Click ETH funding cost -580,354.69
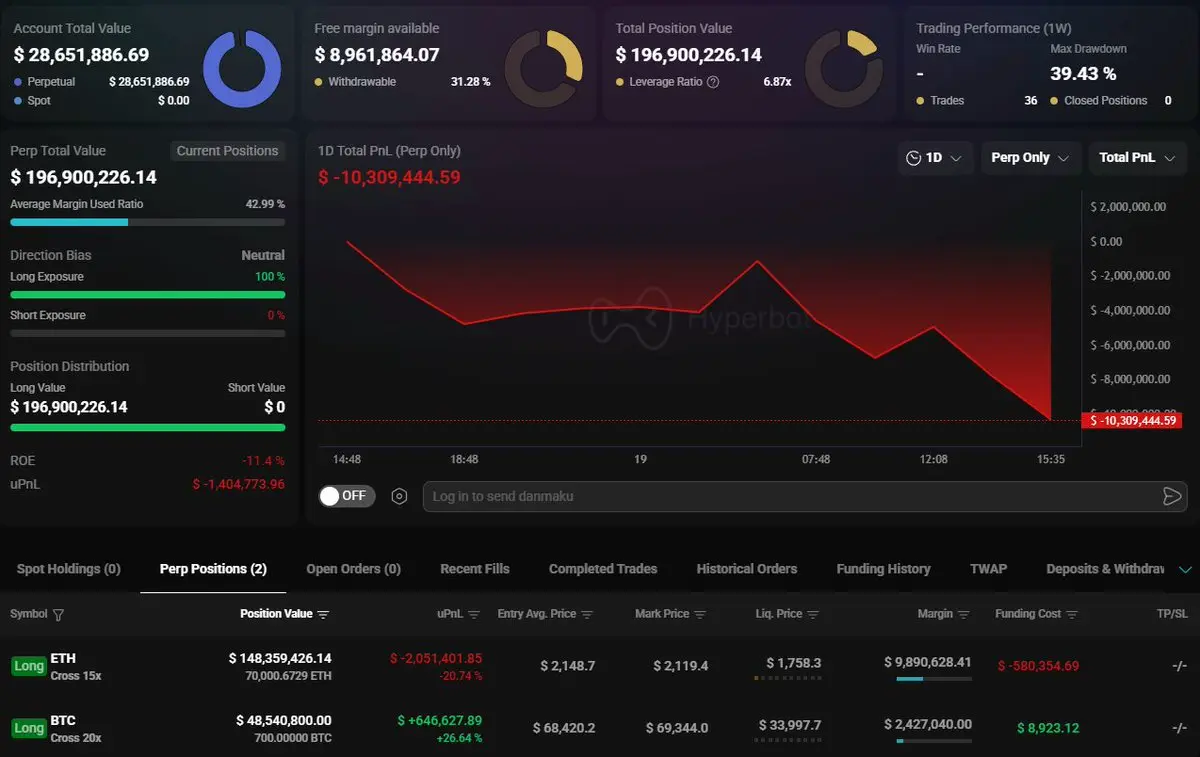 click(1038, 666)
